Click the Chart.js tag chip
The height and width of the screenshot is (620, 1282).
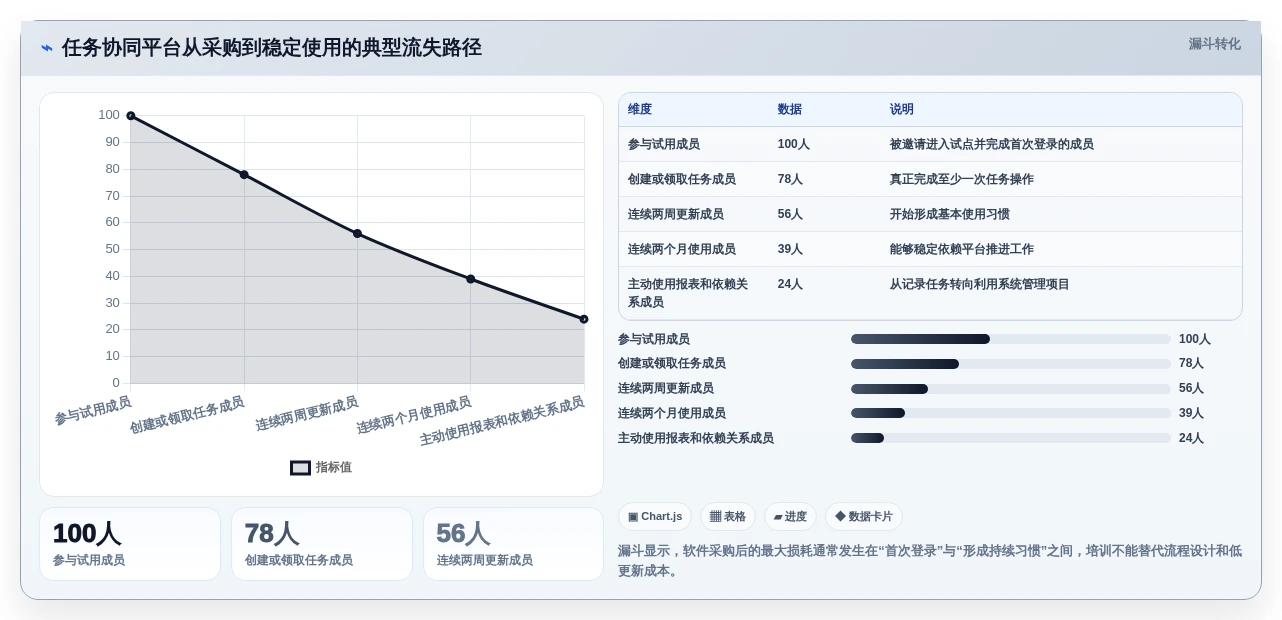pyautogui.click(x=655, y=516)
